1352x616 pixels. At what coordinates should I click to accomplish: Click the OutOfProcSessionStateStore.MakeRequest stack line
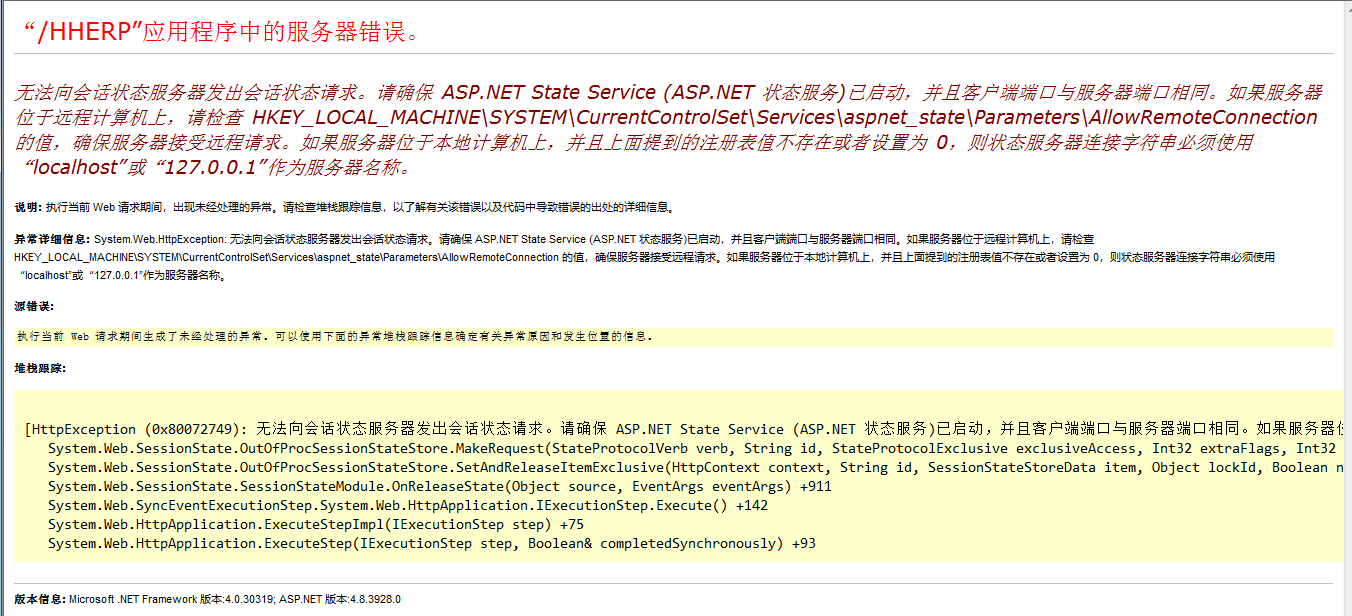pos(692,449)
